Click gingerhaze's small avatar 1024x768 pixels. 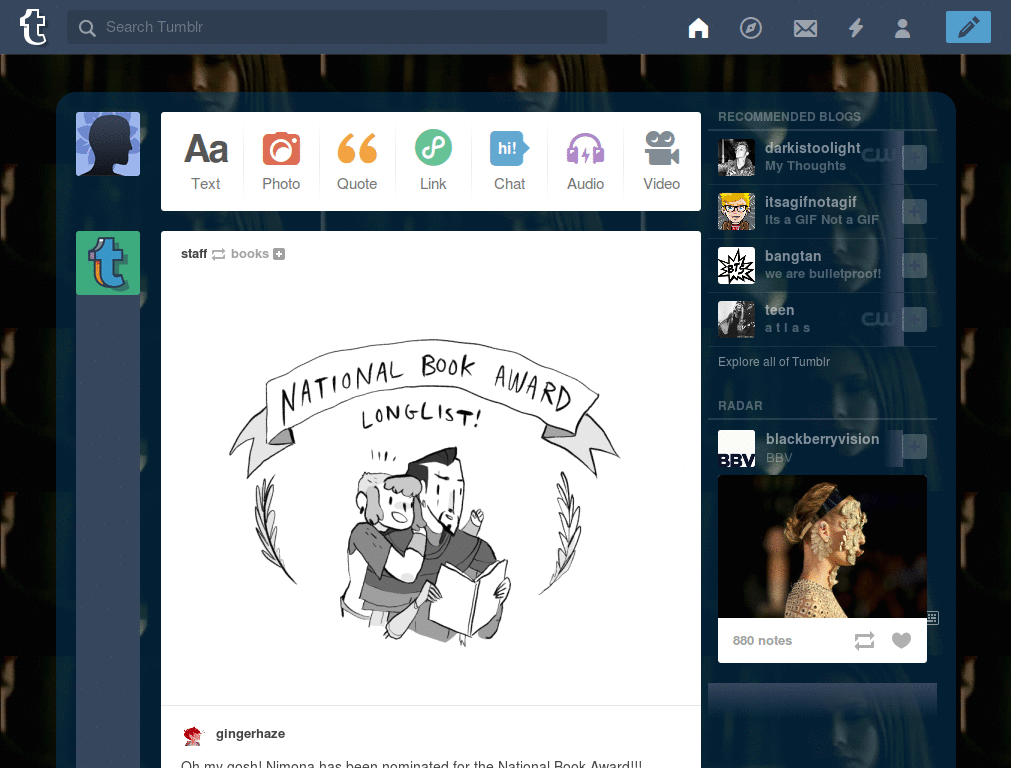point(193,736)
